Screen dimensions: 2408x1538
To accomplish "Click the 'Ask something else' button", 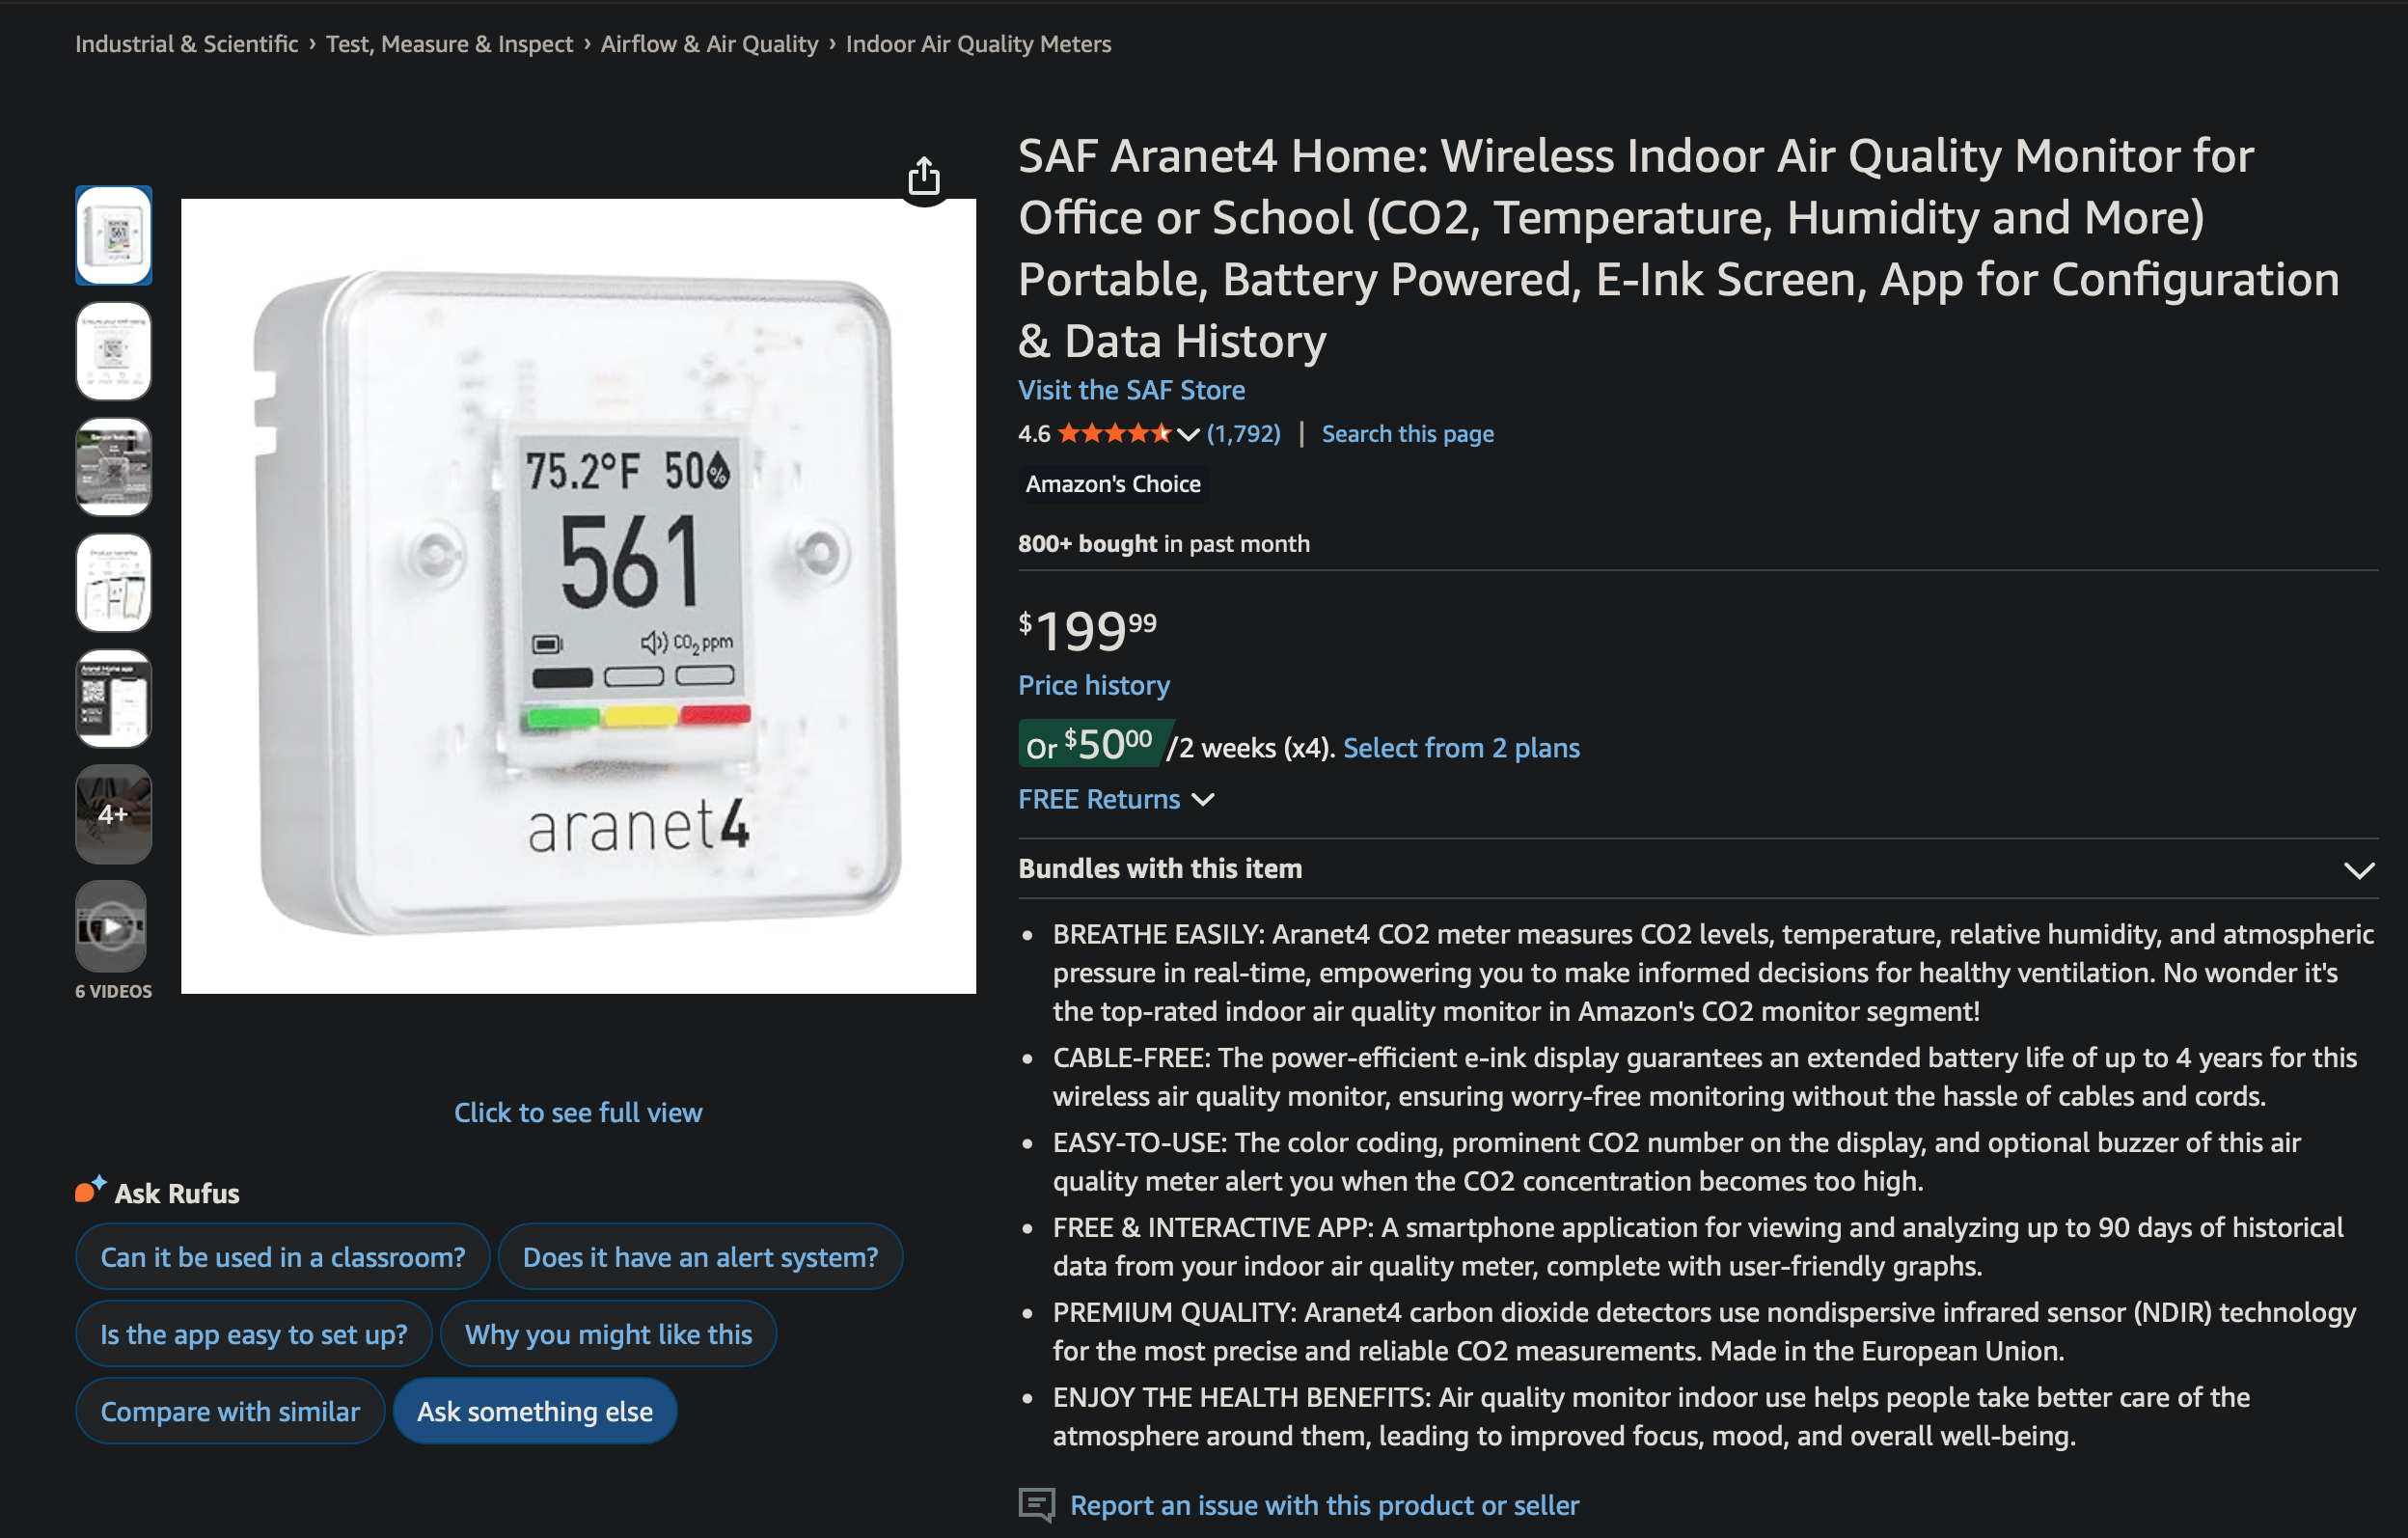I will pyautogui.click(x=534, y=1411).
